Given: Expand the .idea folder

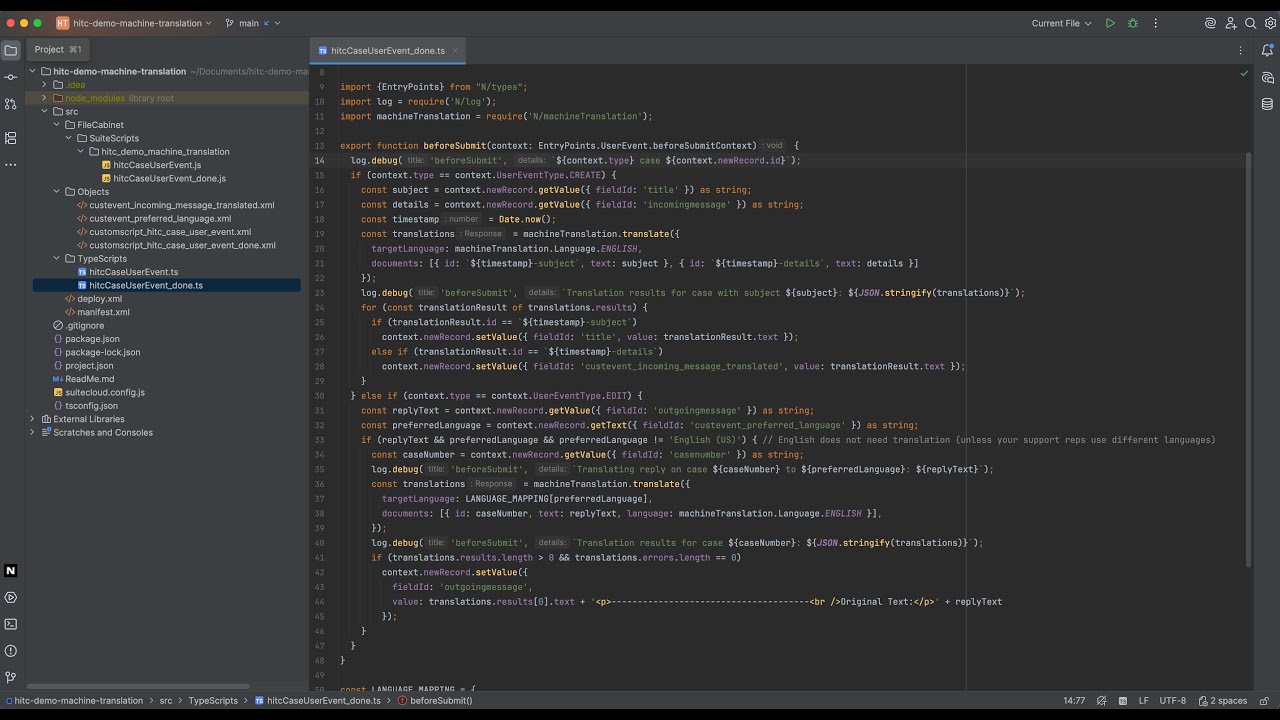Looking at the screenshot, I should (x=44, y=85).
